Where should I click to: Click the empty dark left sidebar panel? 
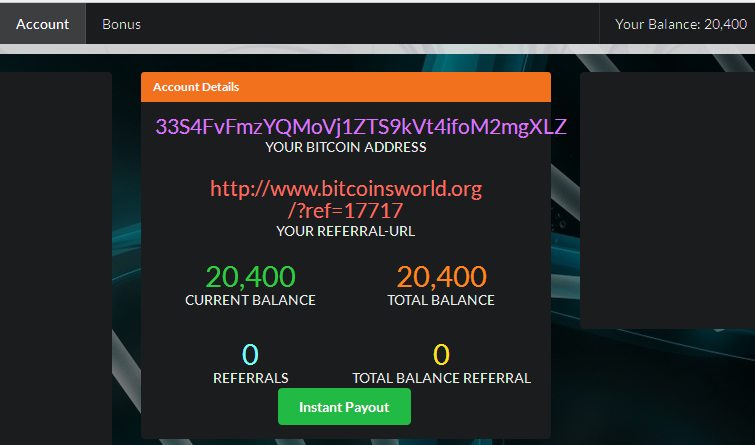(x=56, y=259)
